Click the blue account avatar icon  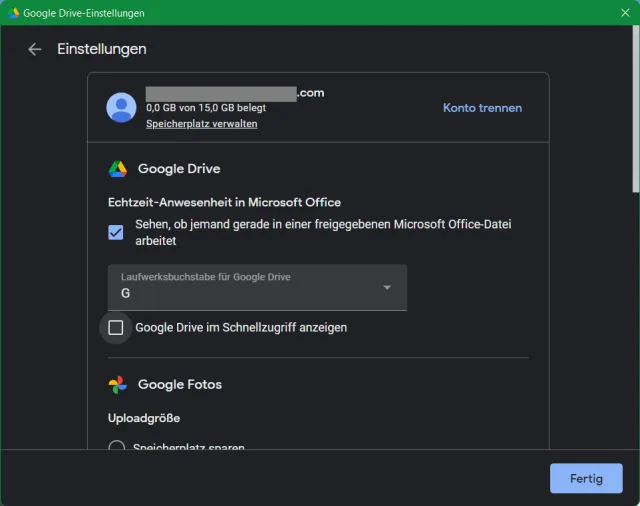coord(122,107)
